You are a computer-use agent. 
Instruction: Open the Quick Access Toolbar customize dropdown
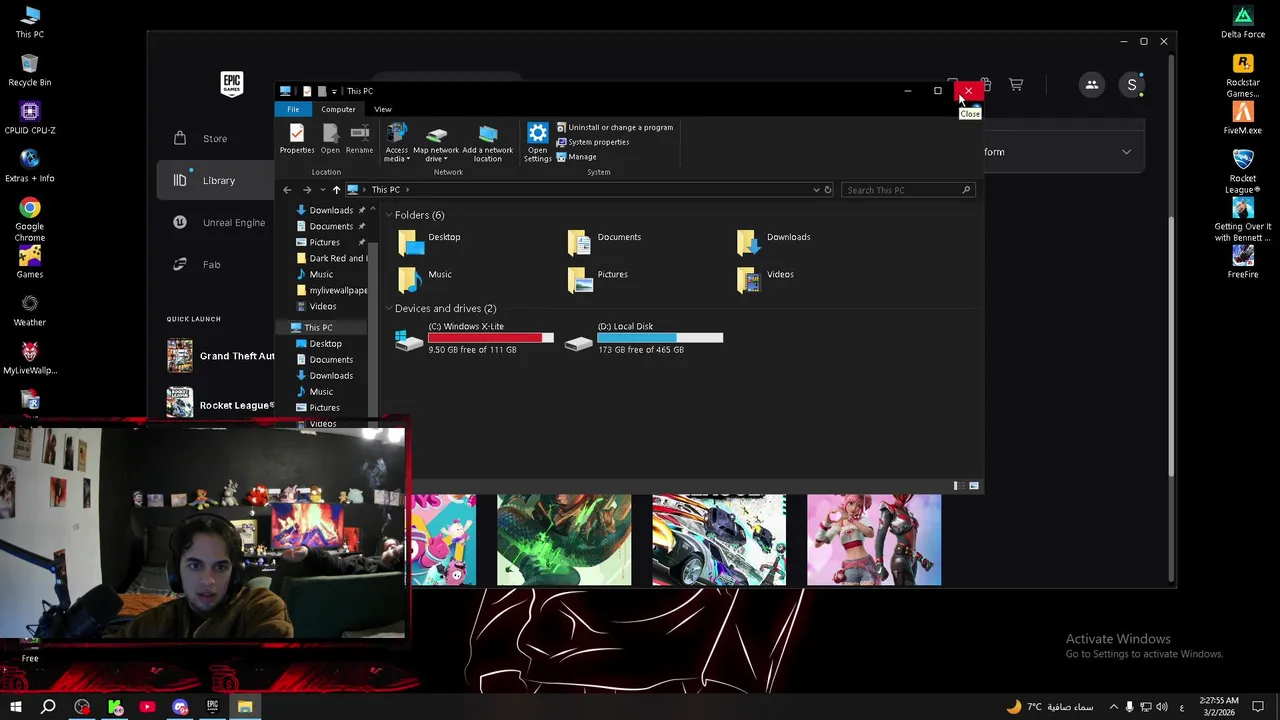pyautogui.click(x=334, y=91)
